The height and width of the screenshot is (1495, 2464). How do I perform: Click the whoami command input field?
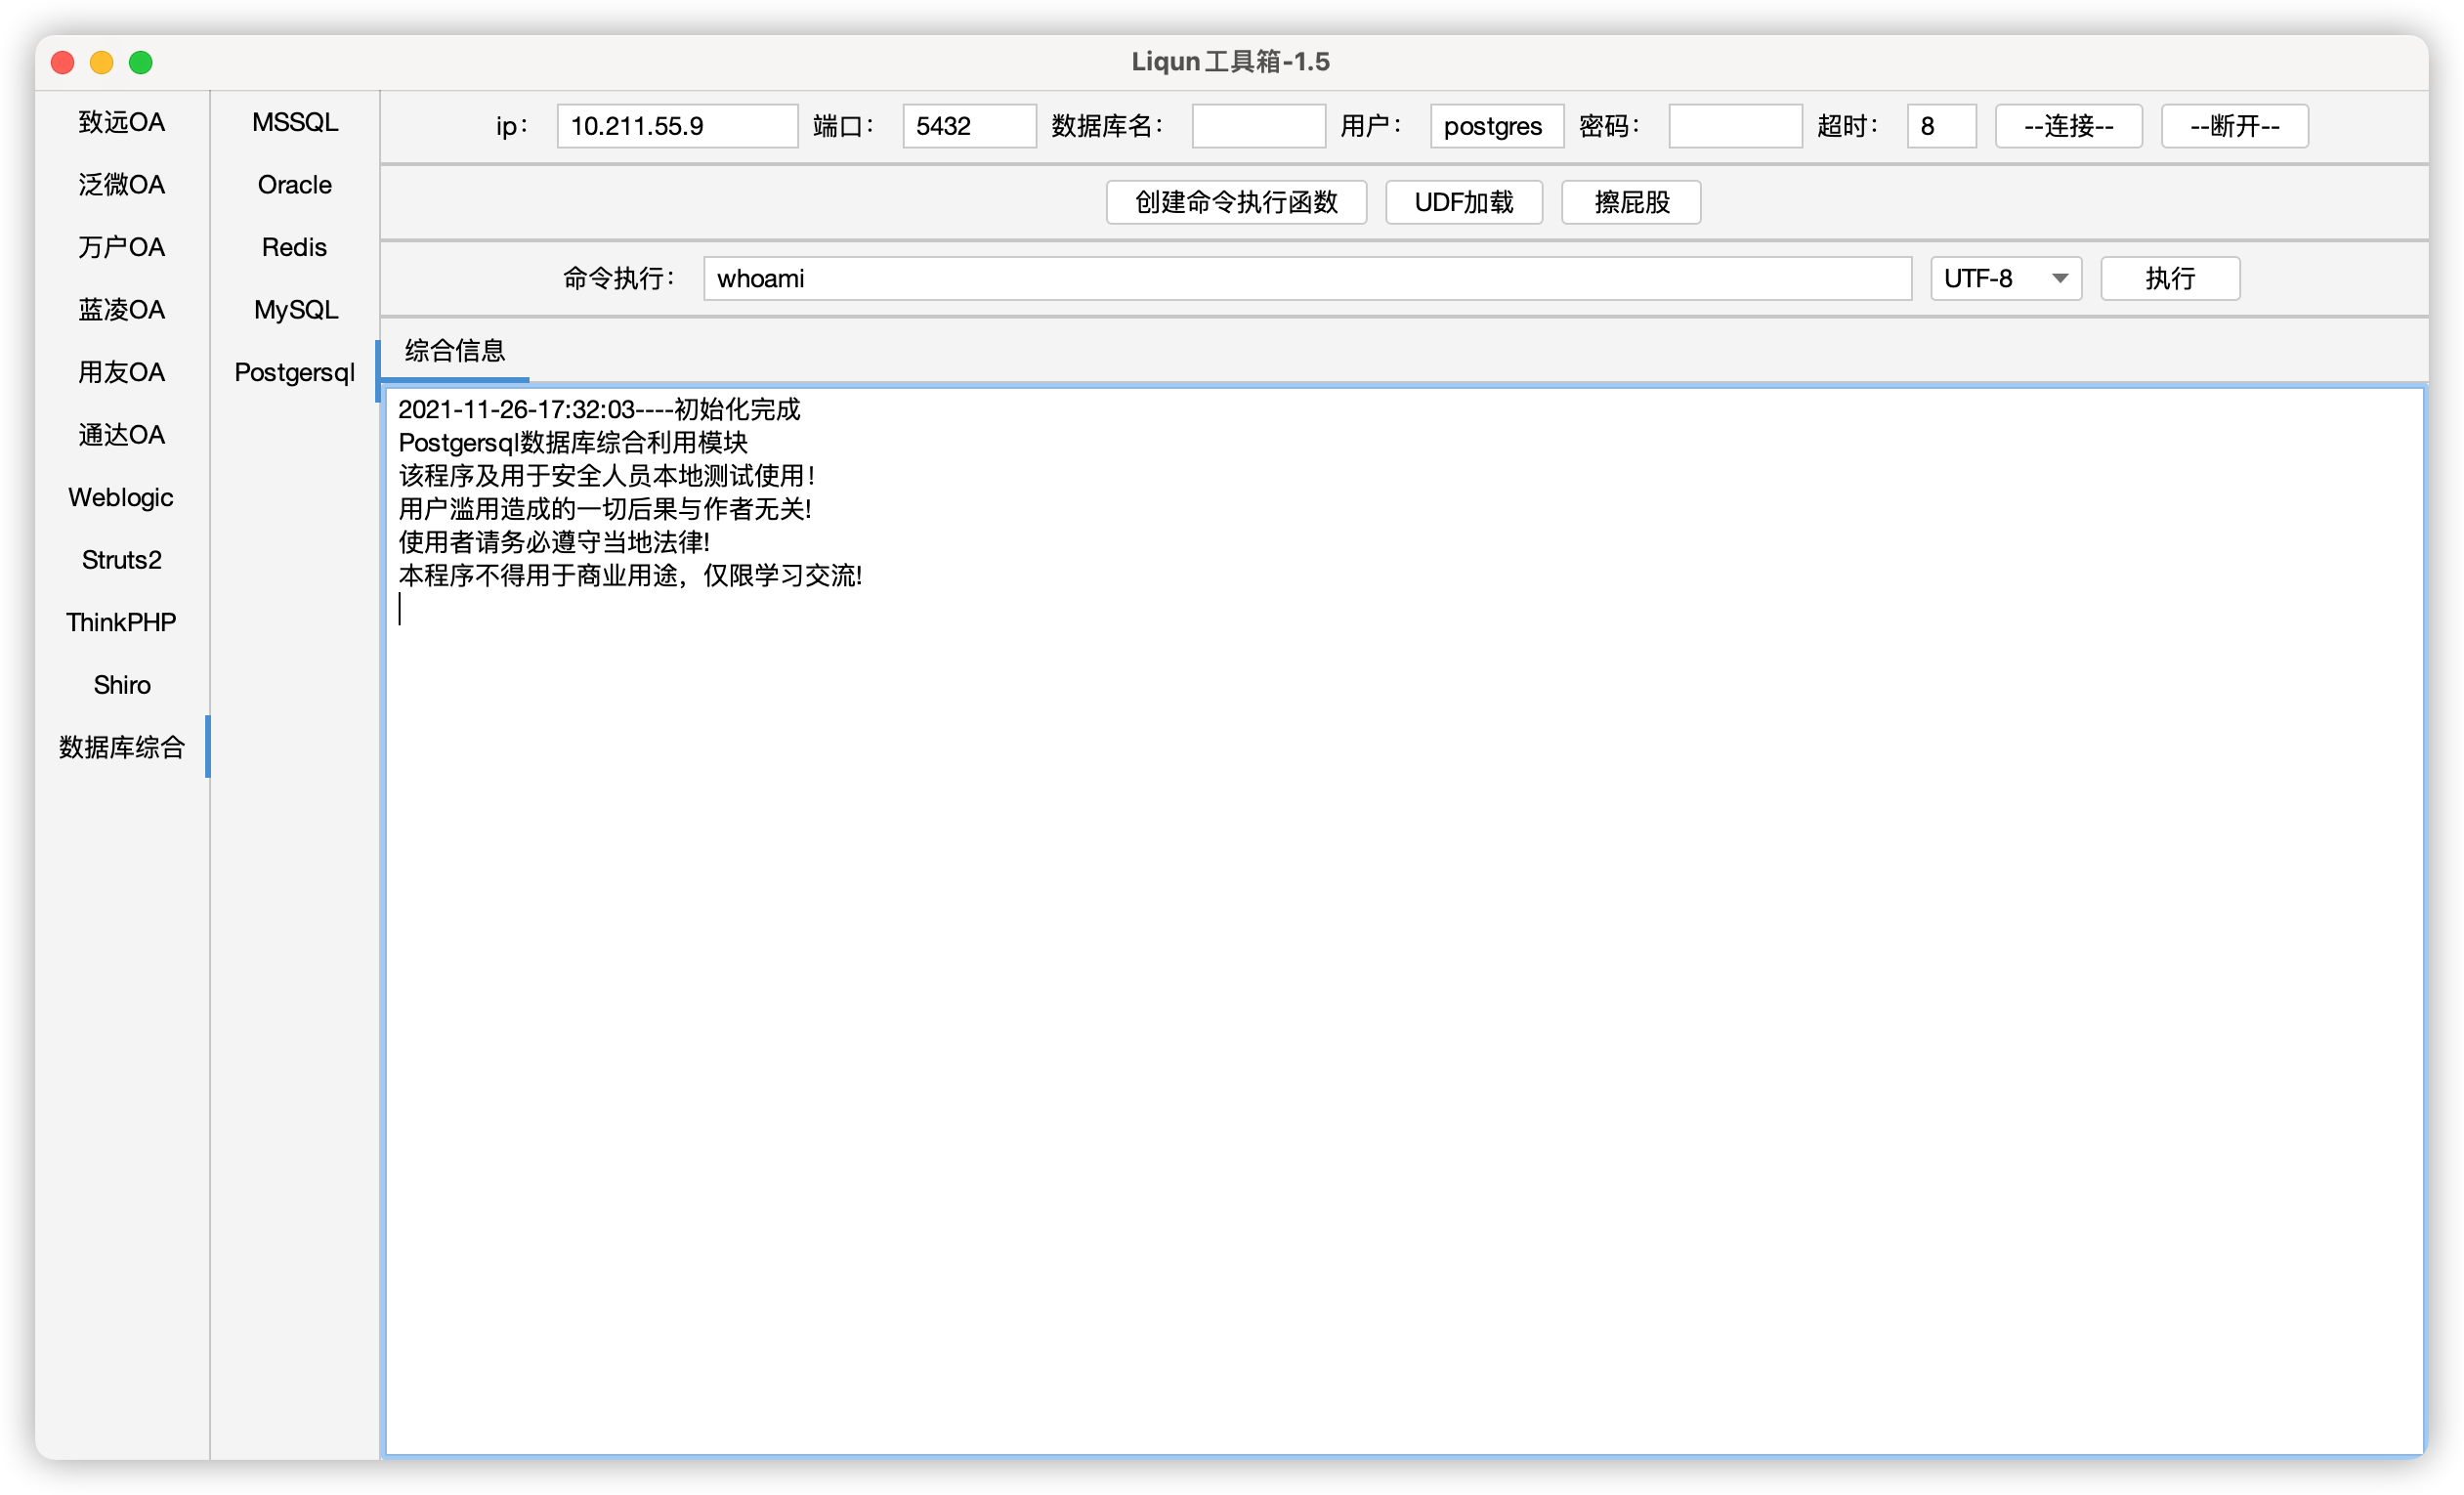click(1306, 278)
